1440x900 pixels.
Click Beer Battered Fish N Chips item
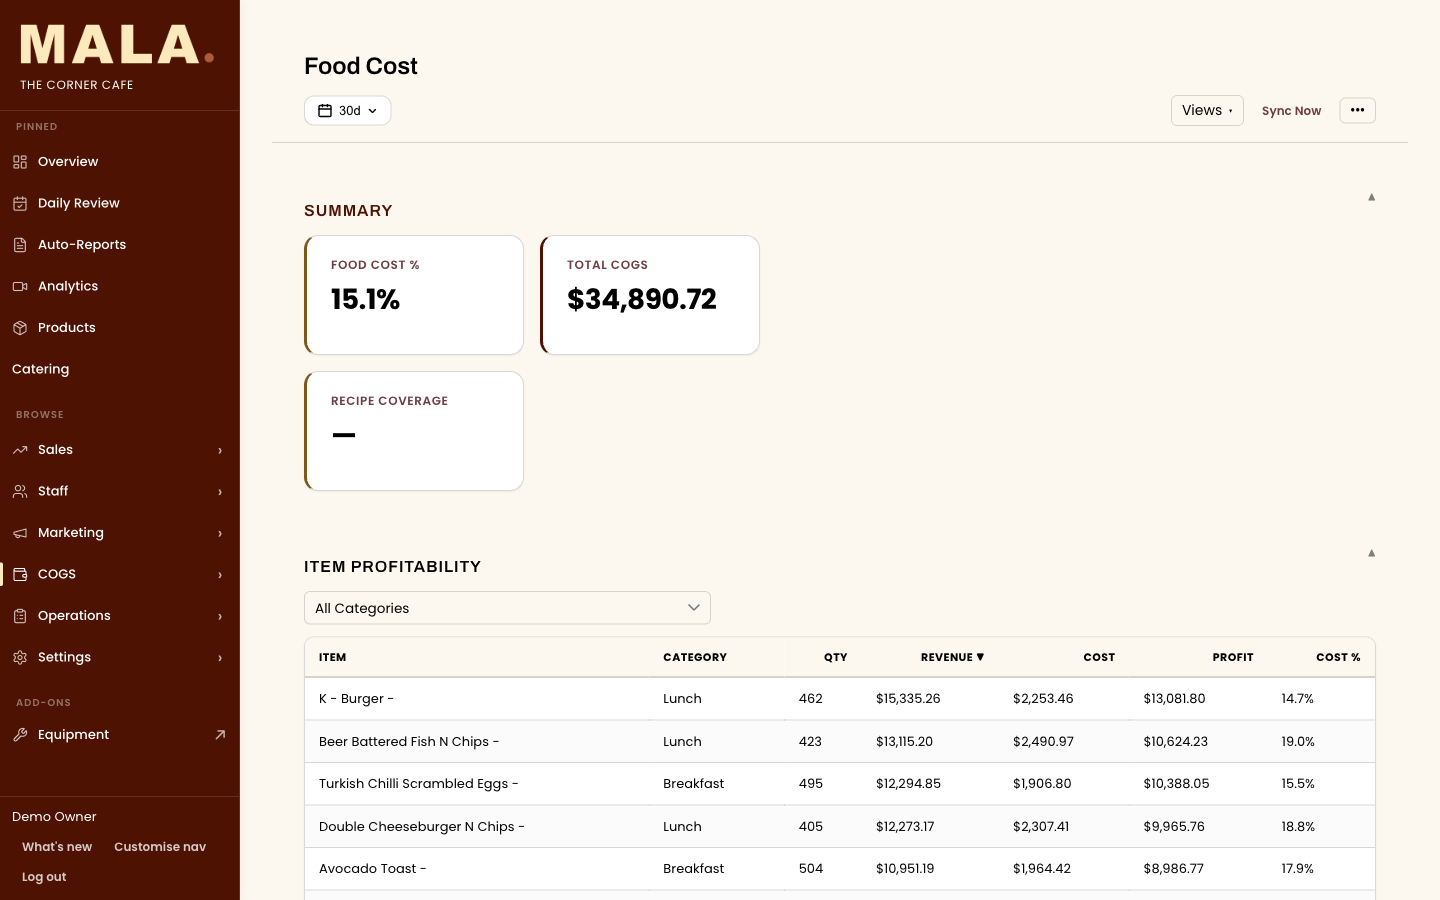pyautogui.click(x=408, y=742)
